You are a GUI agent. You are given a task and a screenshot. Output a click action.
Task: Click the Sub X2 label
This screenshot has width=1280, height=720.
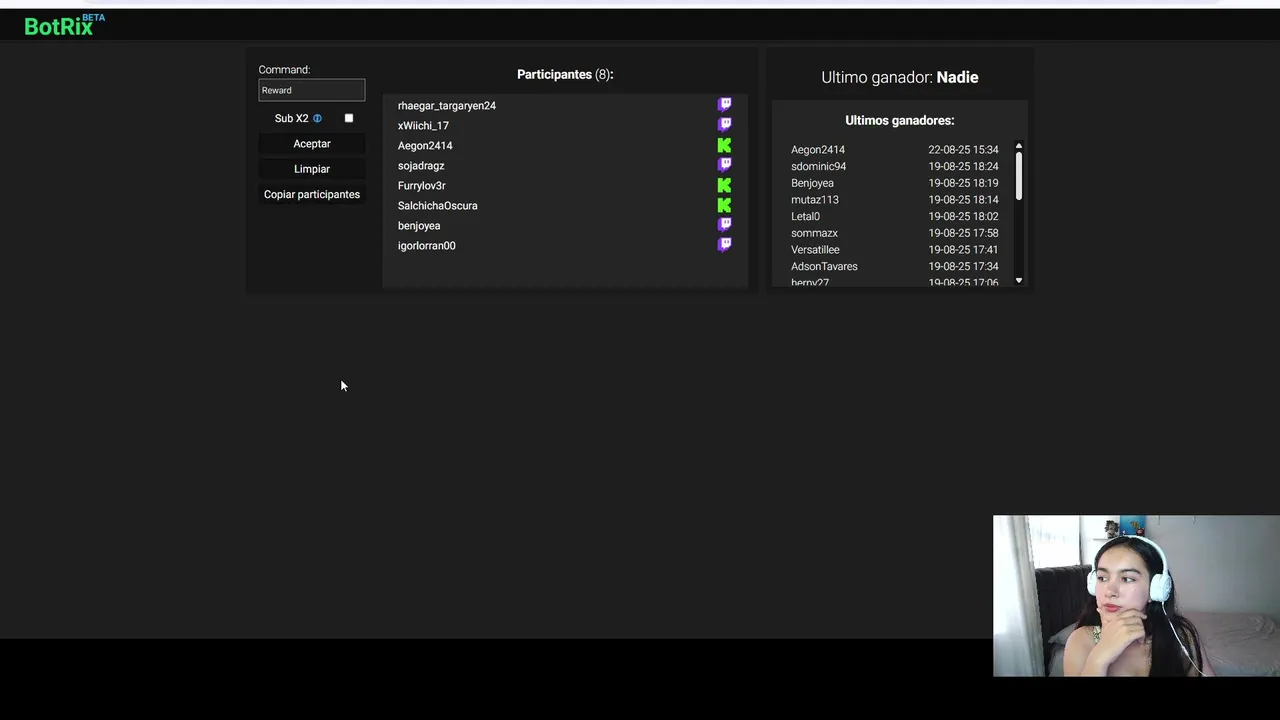click(x=291, y=118)
